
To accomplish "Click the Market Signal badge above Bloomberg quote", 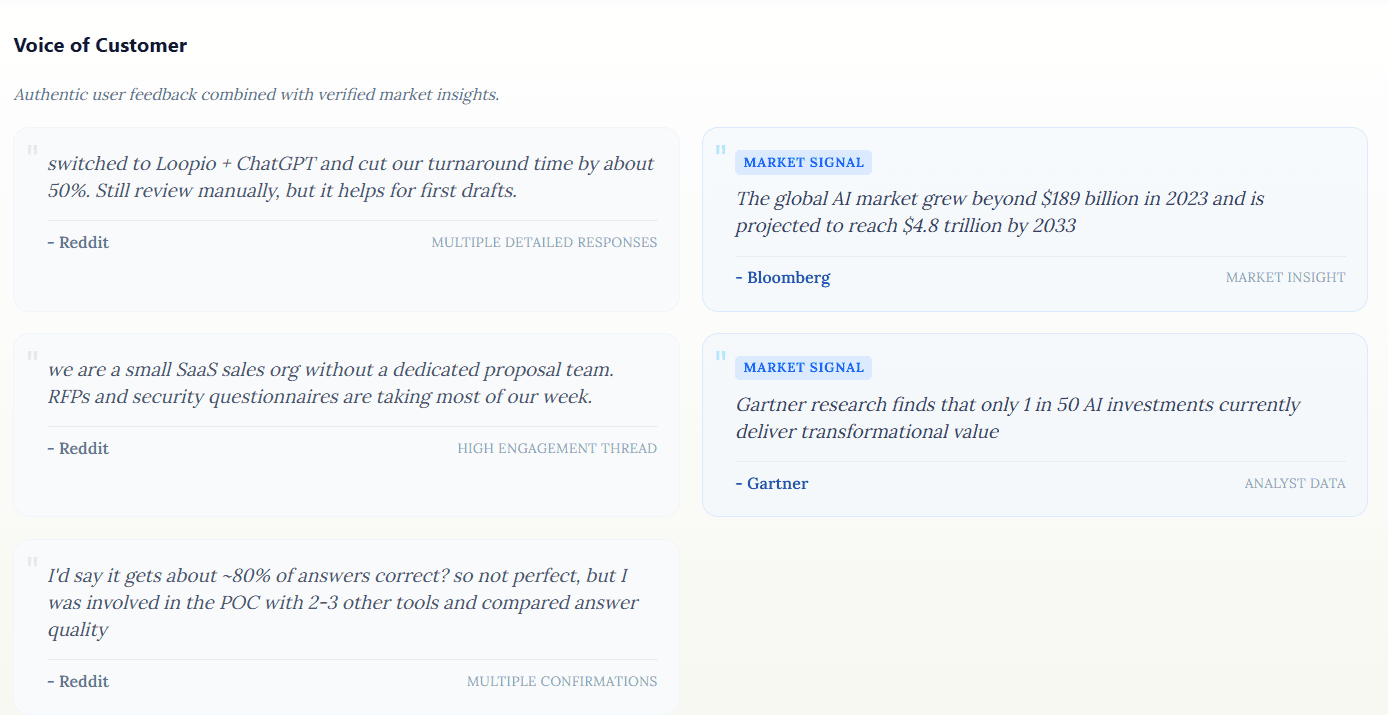I will [x=803, y=163].
